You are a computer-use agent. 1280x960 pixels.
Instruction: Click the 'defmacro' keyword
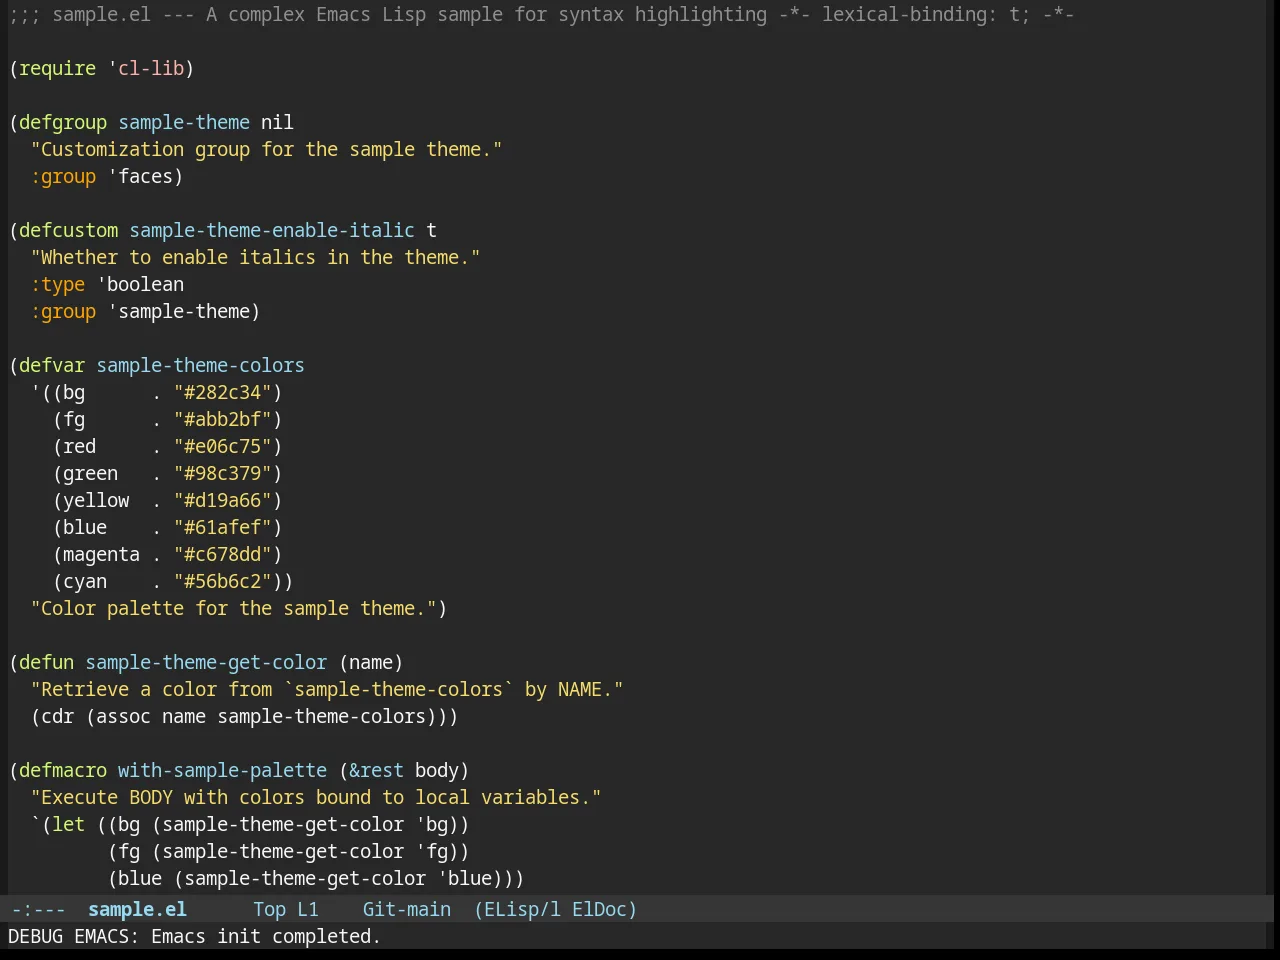point(63,770)
